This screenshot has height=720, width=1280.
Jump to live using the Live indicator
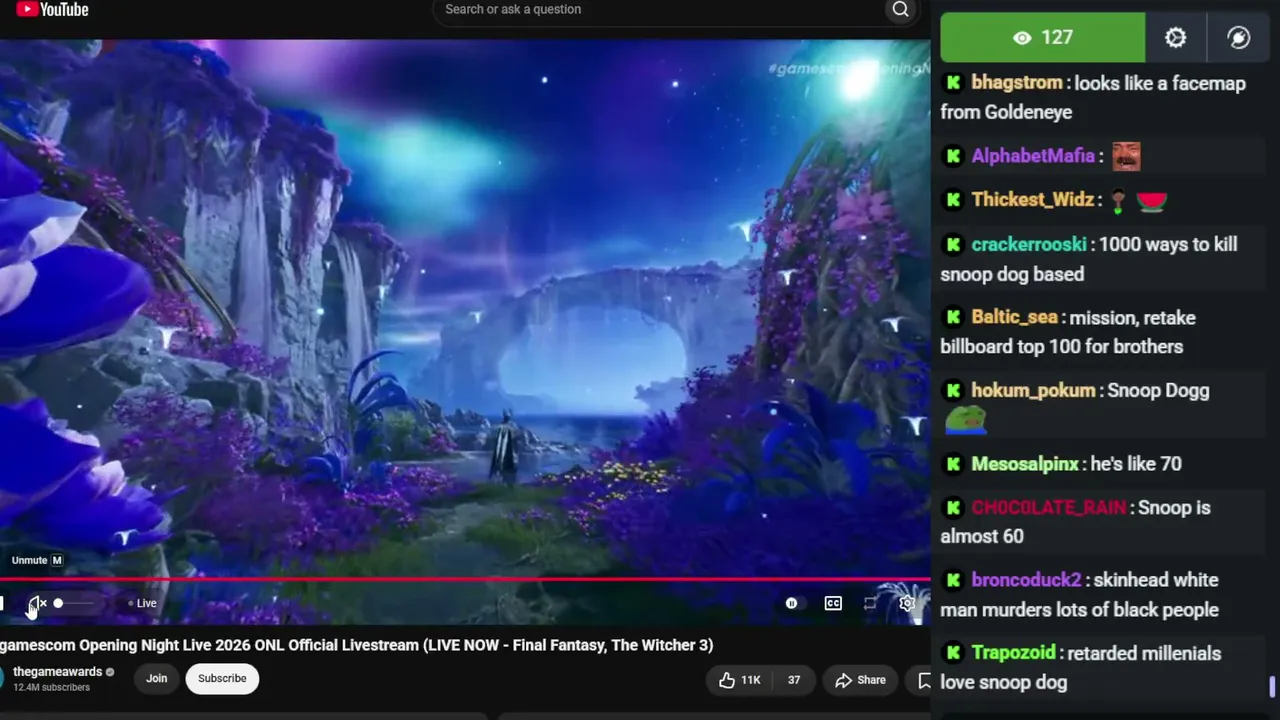[142, 603]
